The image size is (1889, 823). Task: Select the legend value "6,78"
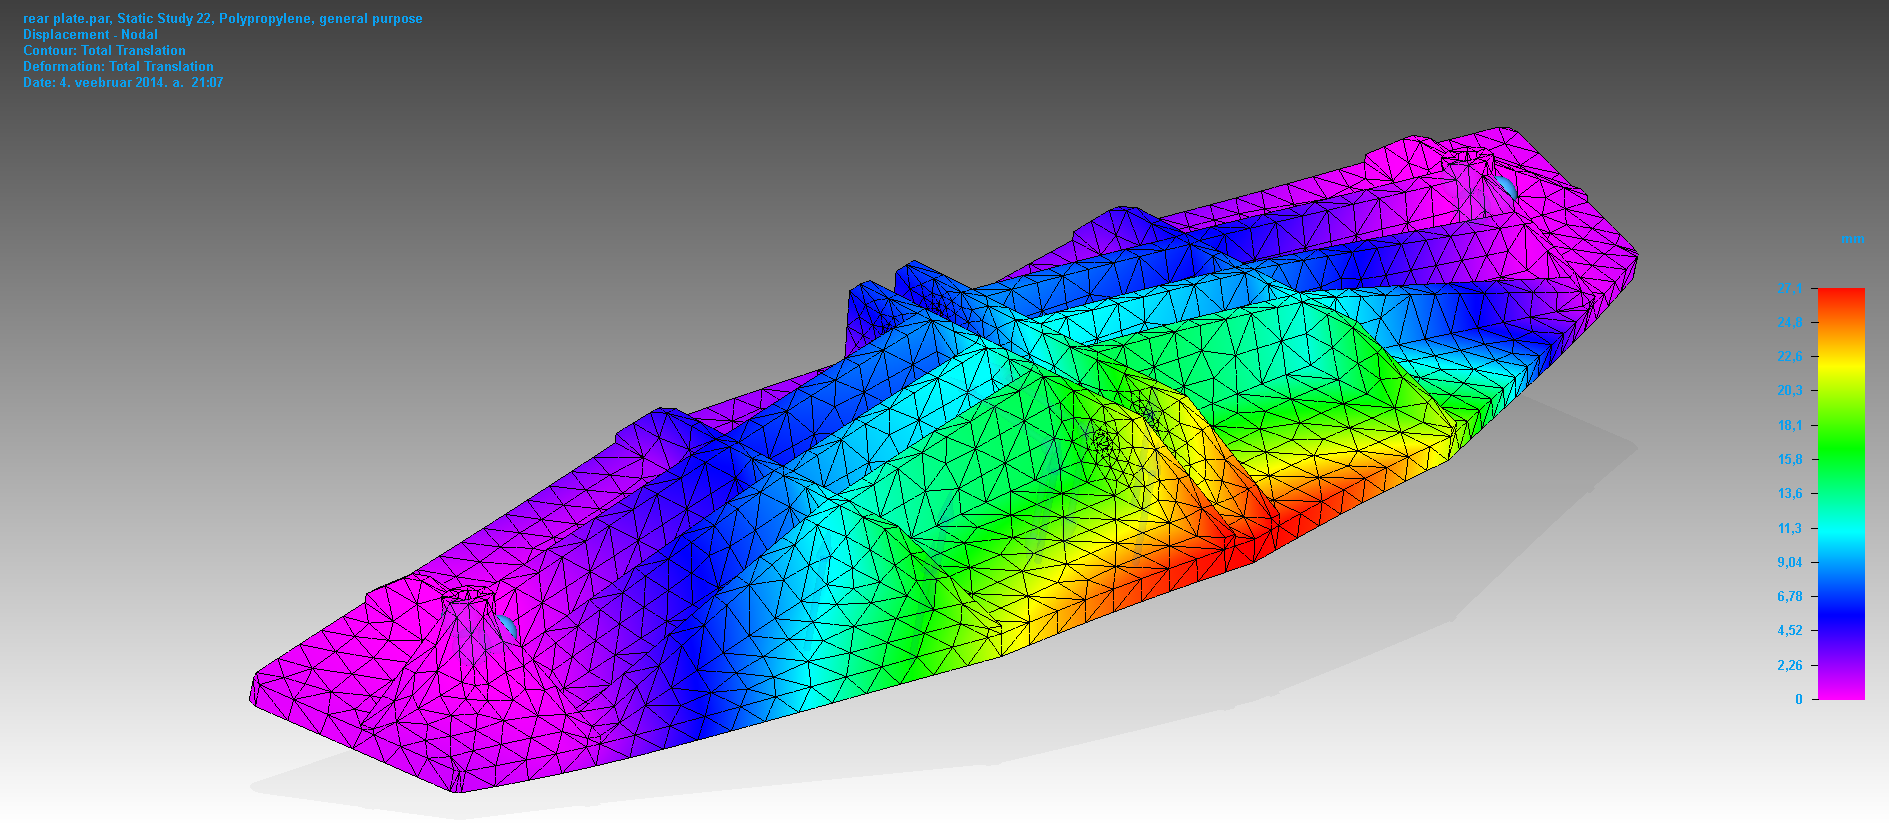[1790, 596]
